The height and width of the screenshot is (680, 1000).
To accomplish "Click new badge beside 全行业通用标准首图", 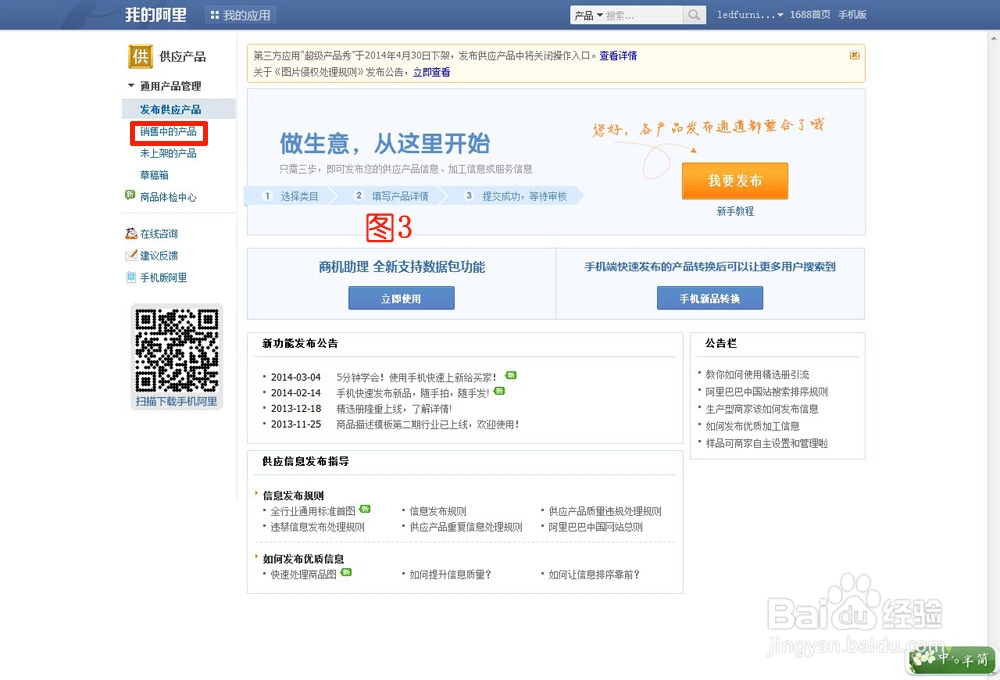I will click(365, 509).
